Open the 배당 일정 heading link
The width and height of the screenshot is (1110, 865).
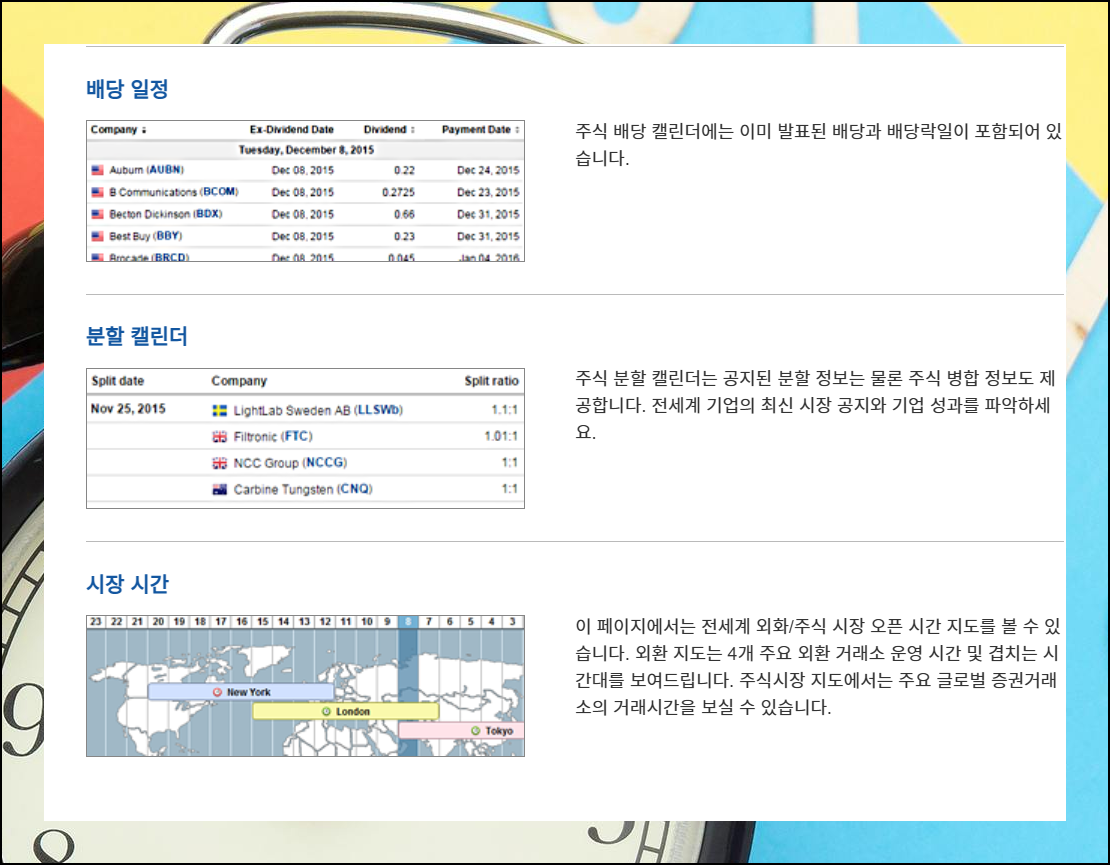click(127, 89)
